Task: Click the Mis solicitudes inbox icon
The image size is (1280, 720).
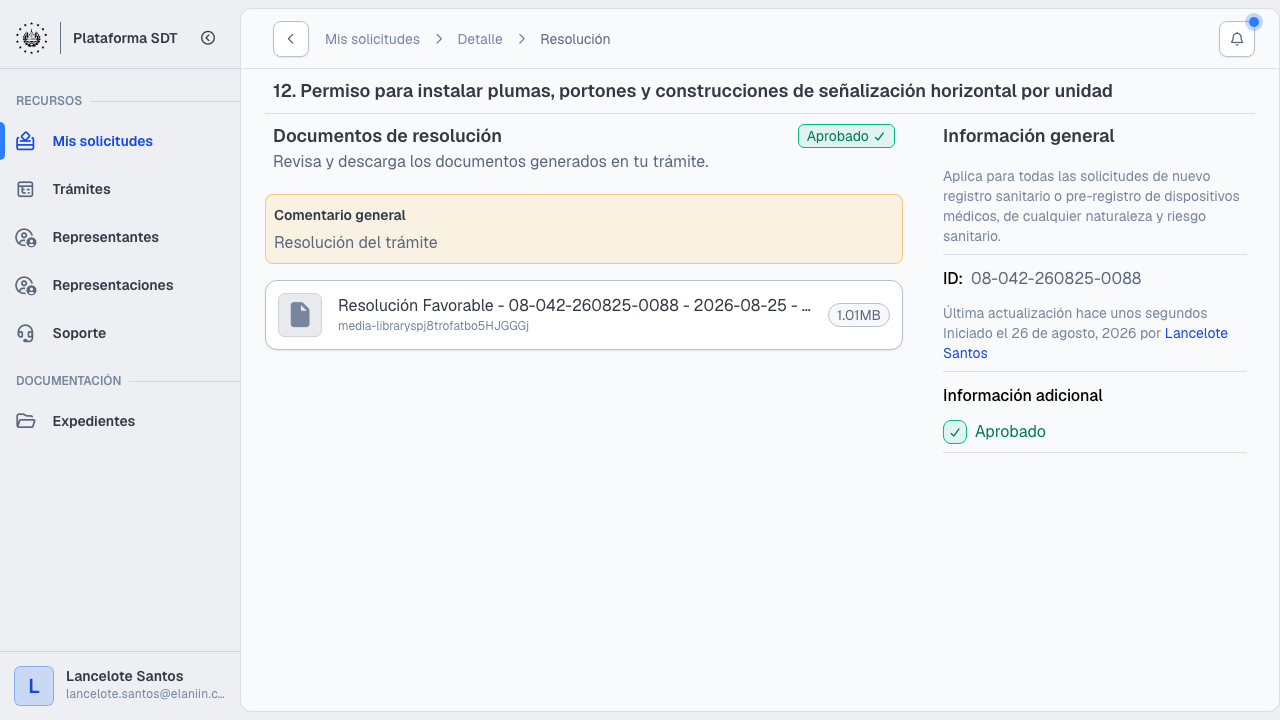Action: [x=26, y=141]
